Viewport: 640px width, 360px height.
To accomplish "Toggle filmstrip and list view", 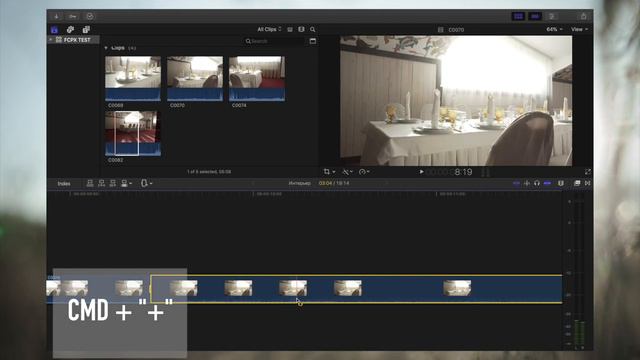I will (301, 29).
